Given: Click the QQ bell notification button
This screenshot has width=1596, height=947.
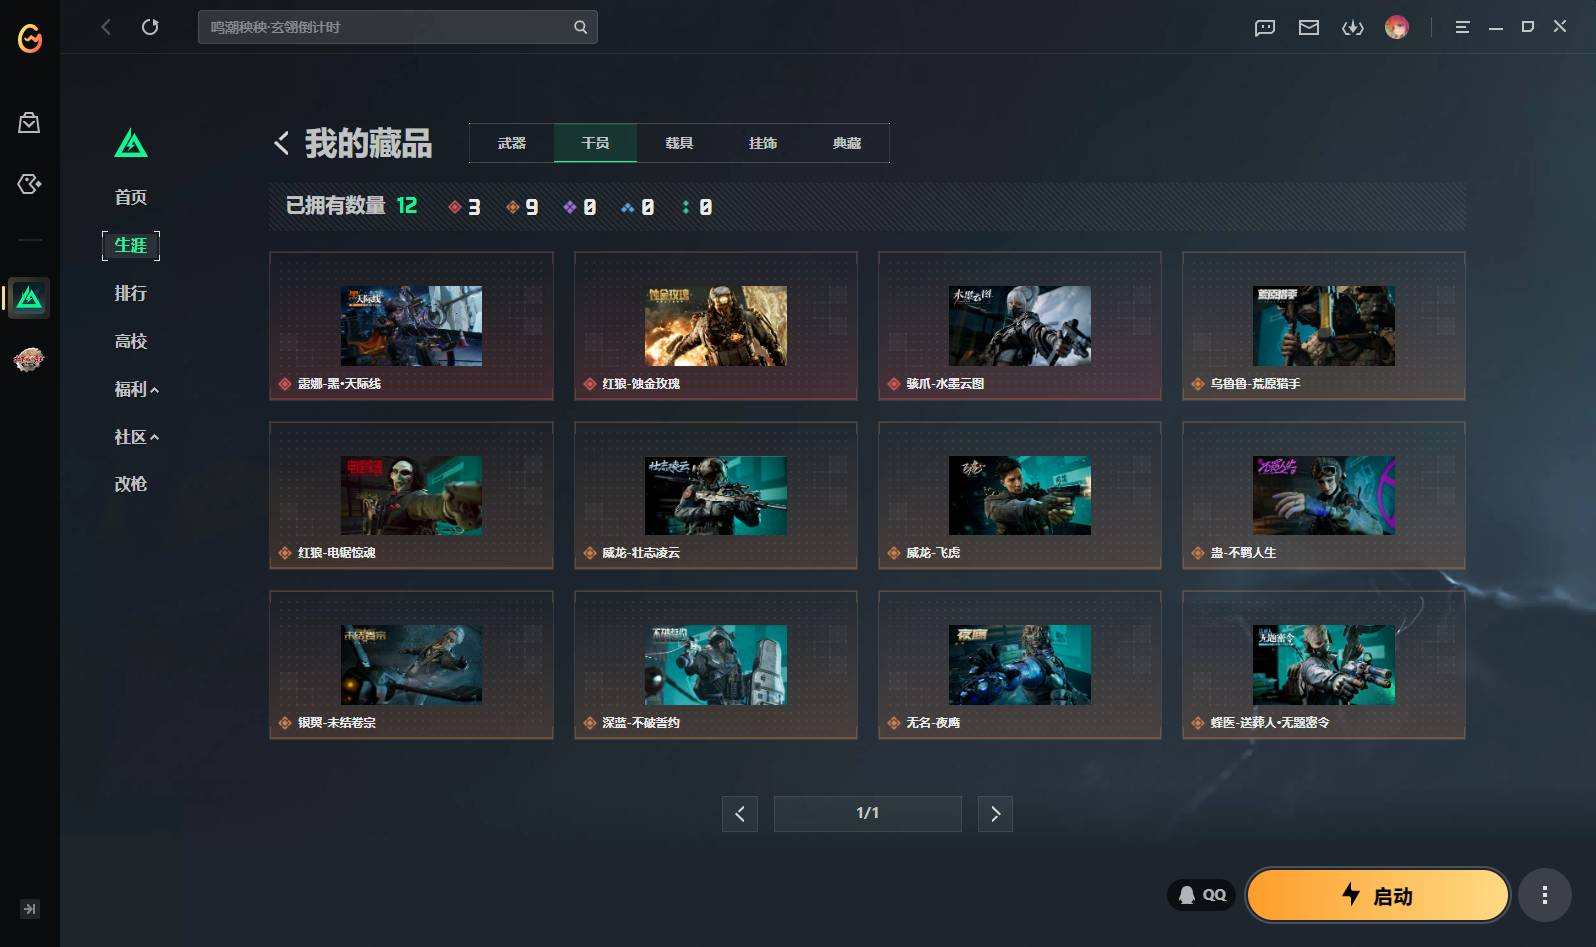Looking at the screenshot, I should point(1202,895).
